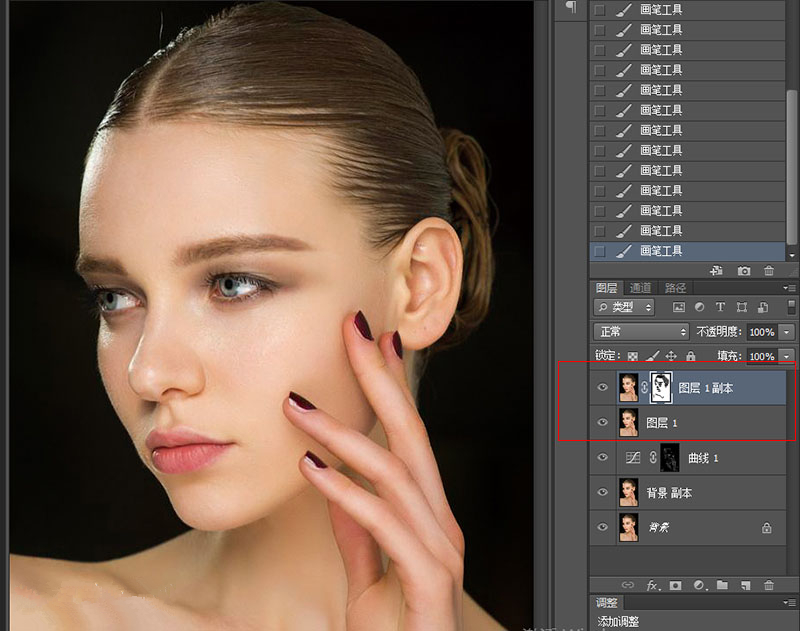Open layer style fx menu
This screenshot has width=800, height=631.
coord(651,585)
